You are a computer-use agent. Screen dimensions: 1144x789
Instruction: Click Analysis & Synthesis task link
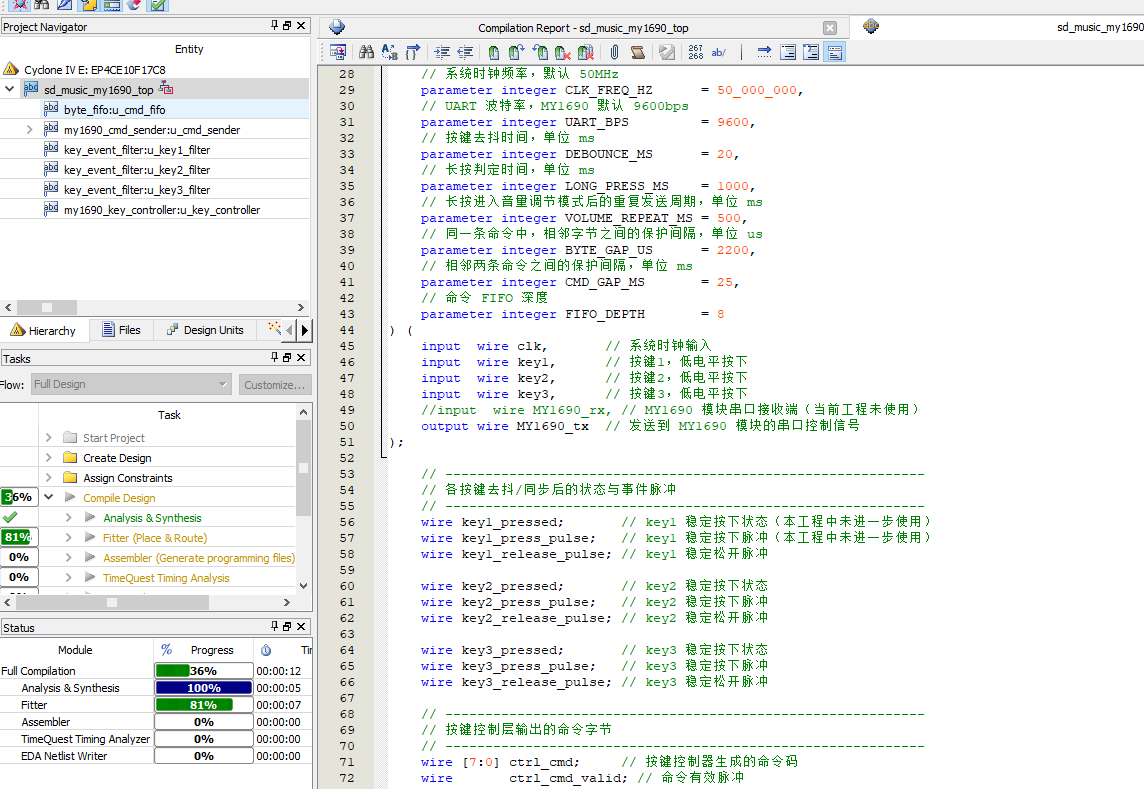coord(152,517)
